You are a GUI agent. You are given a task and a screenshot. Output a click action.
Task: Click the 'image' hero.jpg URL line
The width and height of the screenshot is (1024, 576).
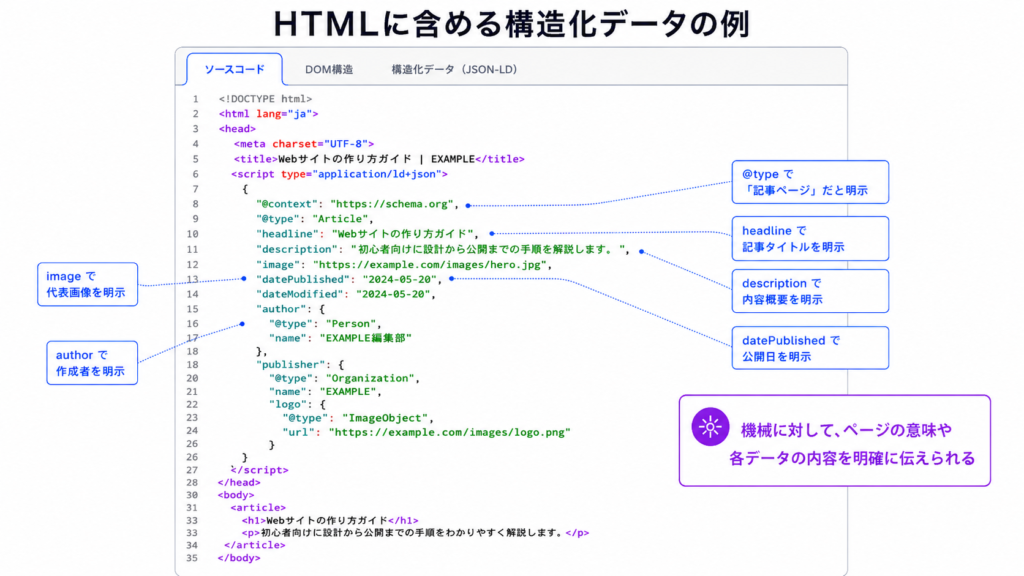404,264
